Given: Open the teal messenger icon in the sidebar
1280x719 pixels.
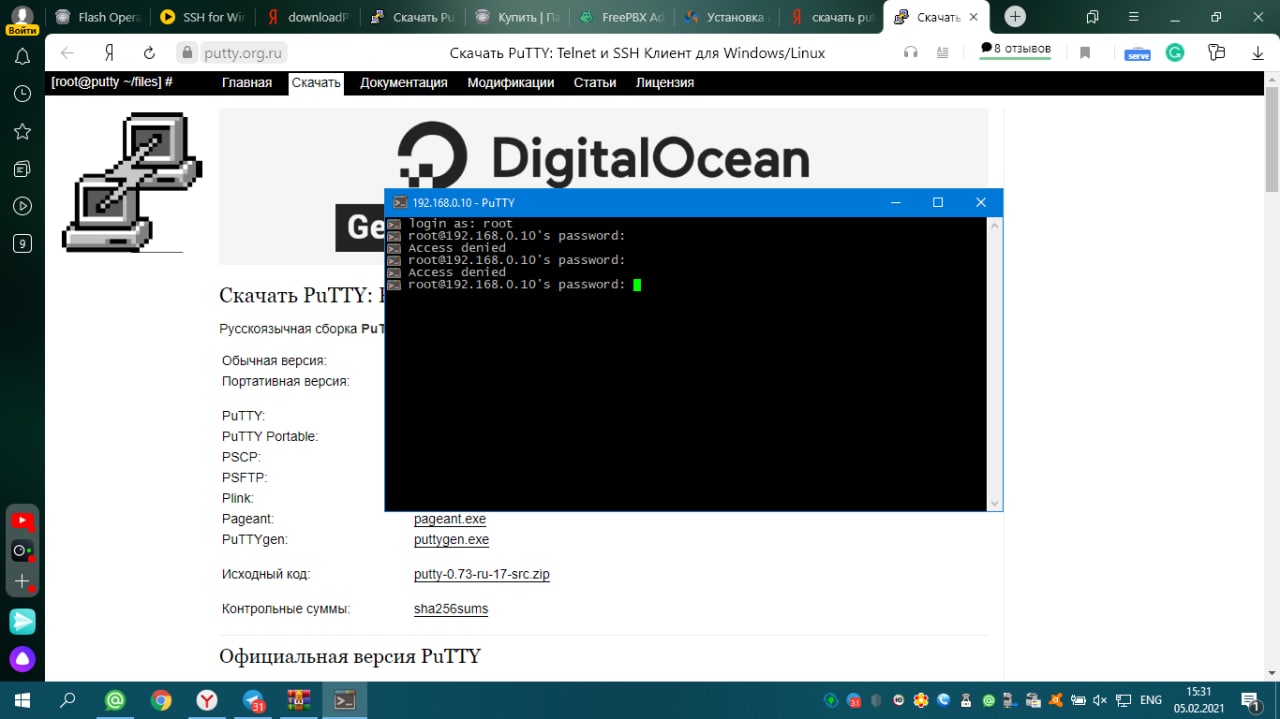Looking at the screenshot, I should tap(22, 621).
